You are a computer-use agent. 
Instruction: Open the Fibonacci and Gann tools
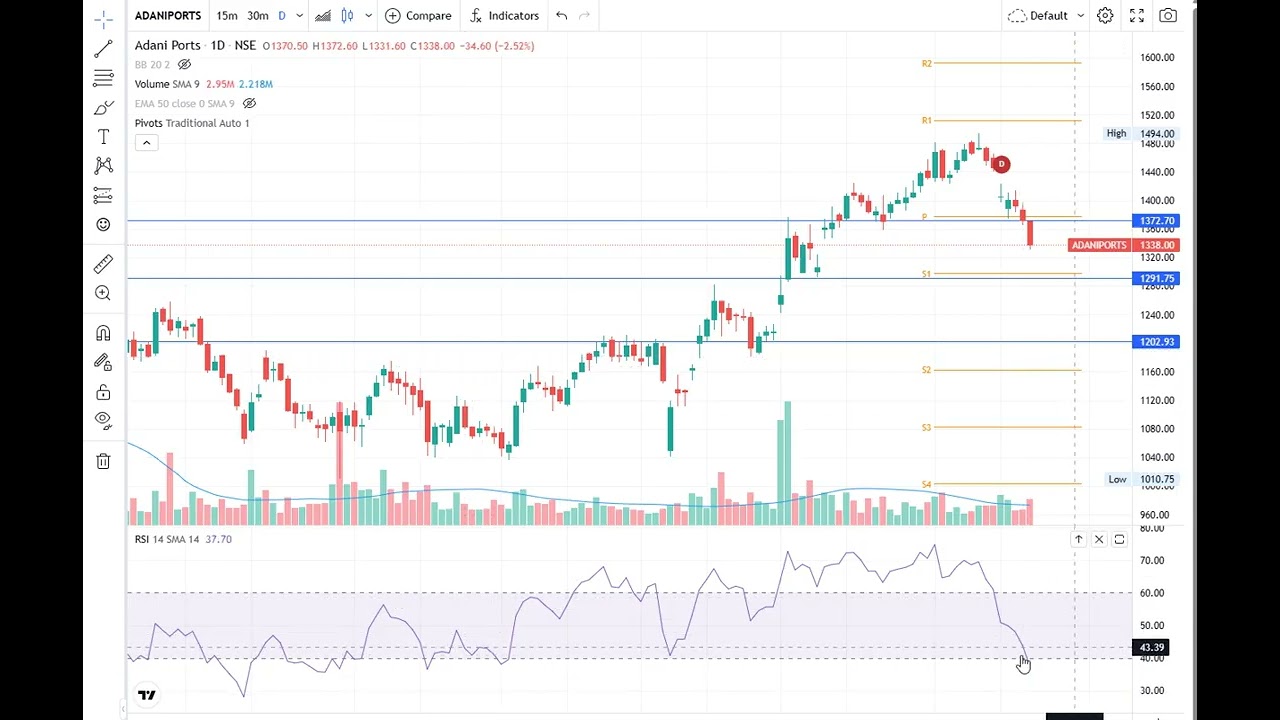click(x=103, y=78)
